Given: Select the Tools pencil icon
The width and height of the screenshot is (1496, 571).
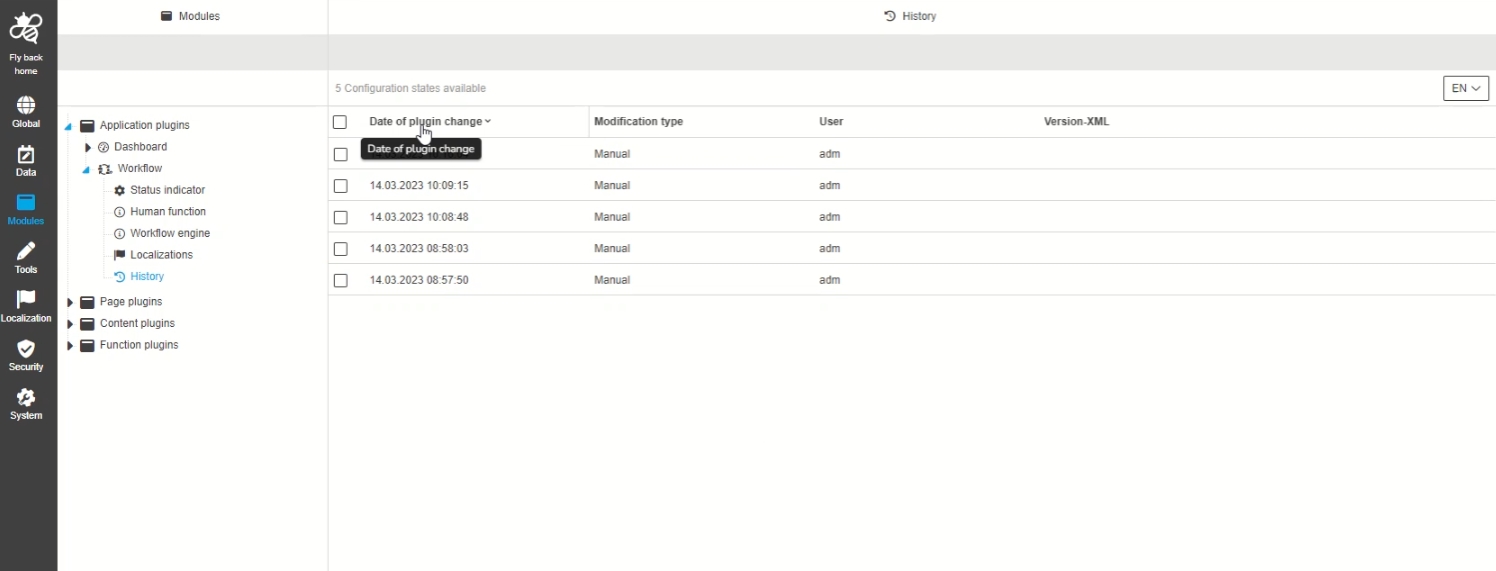Looking at the screenshot, I should pos(26,252).
